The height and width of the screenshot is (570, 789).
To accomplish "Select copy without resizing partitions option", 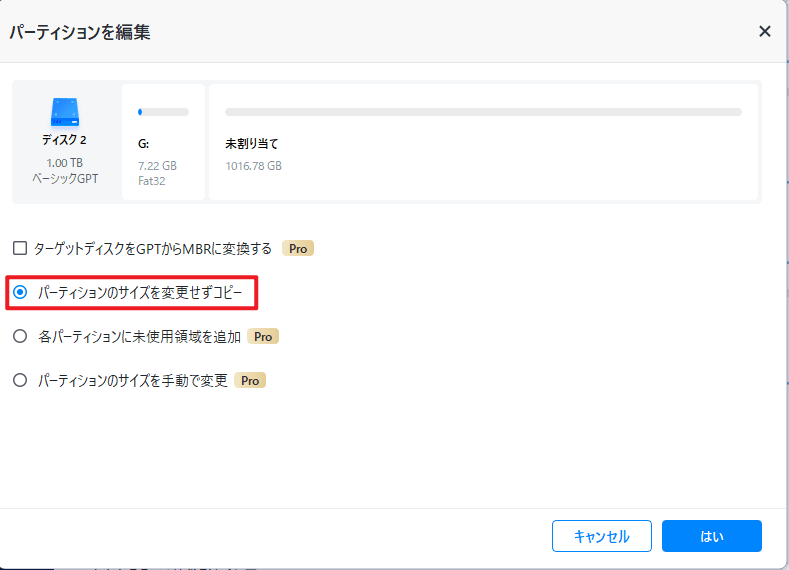I will (20, 292).
